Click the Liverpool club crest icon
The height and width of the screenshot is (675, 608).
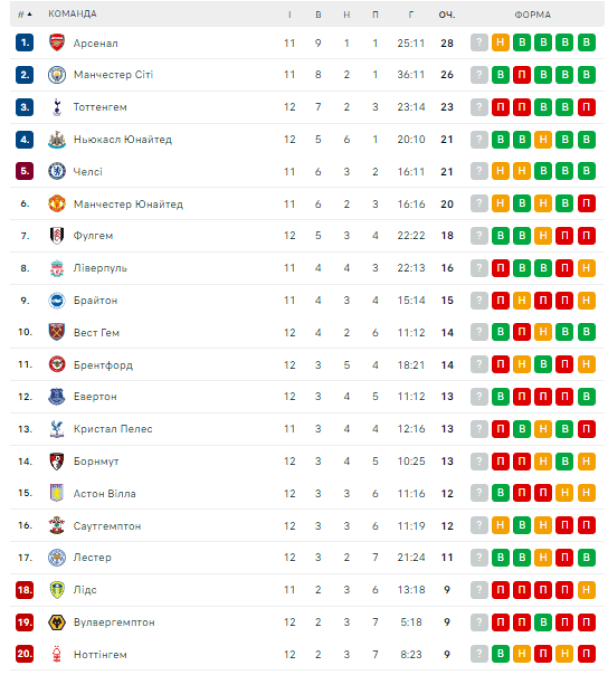[56, 268]
